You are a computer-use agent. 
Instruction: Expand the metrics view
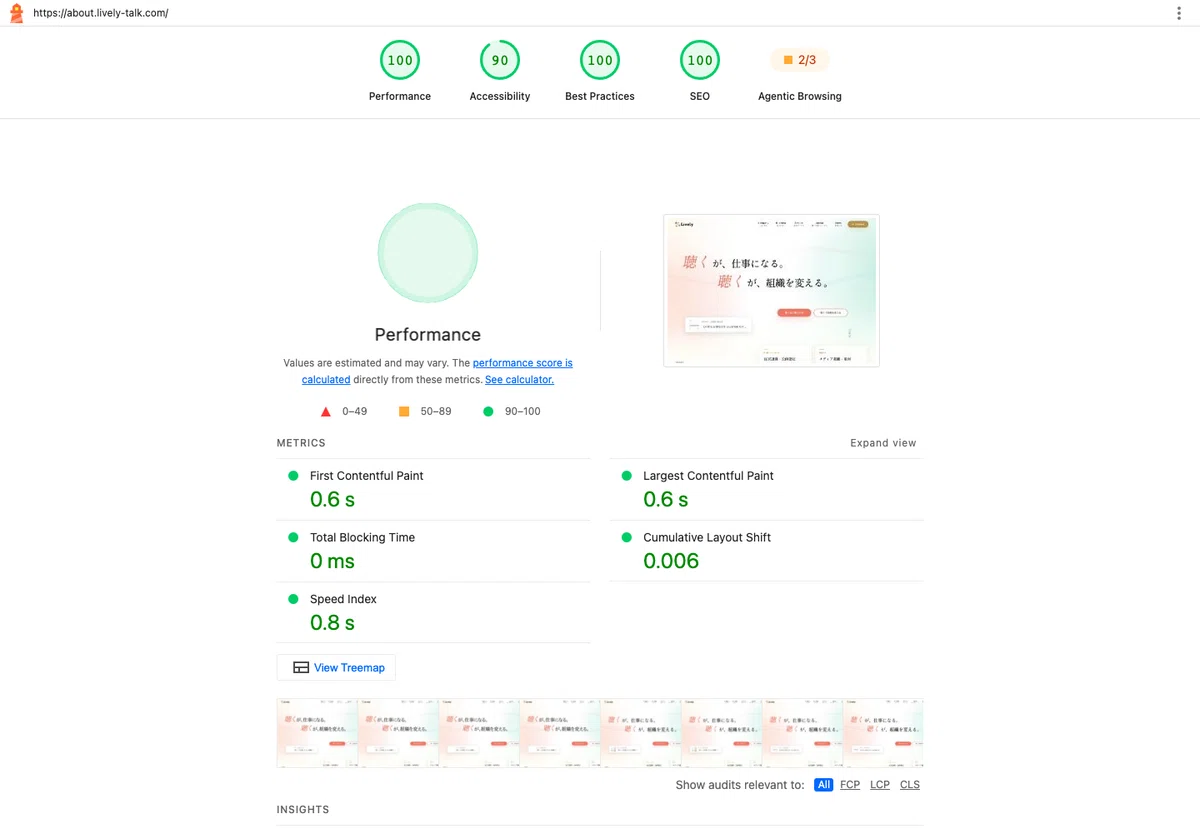pyautogui.click(x=883, y=443)
